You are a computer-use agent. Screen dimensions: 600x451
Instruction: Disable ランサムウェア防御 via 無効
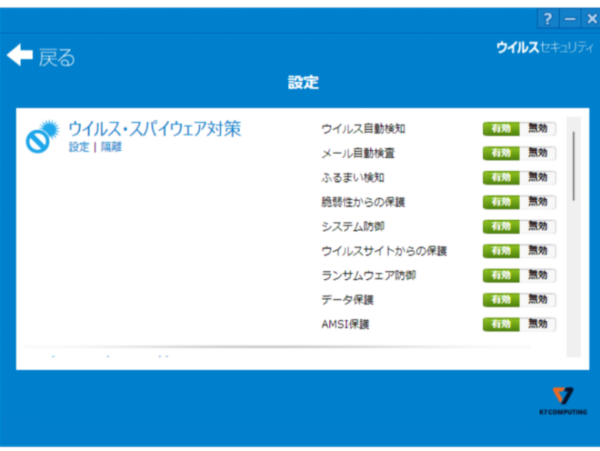click(x=539, y=275)
